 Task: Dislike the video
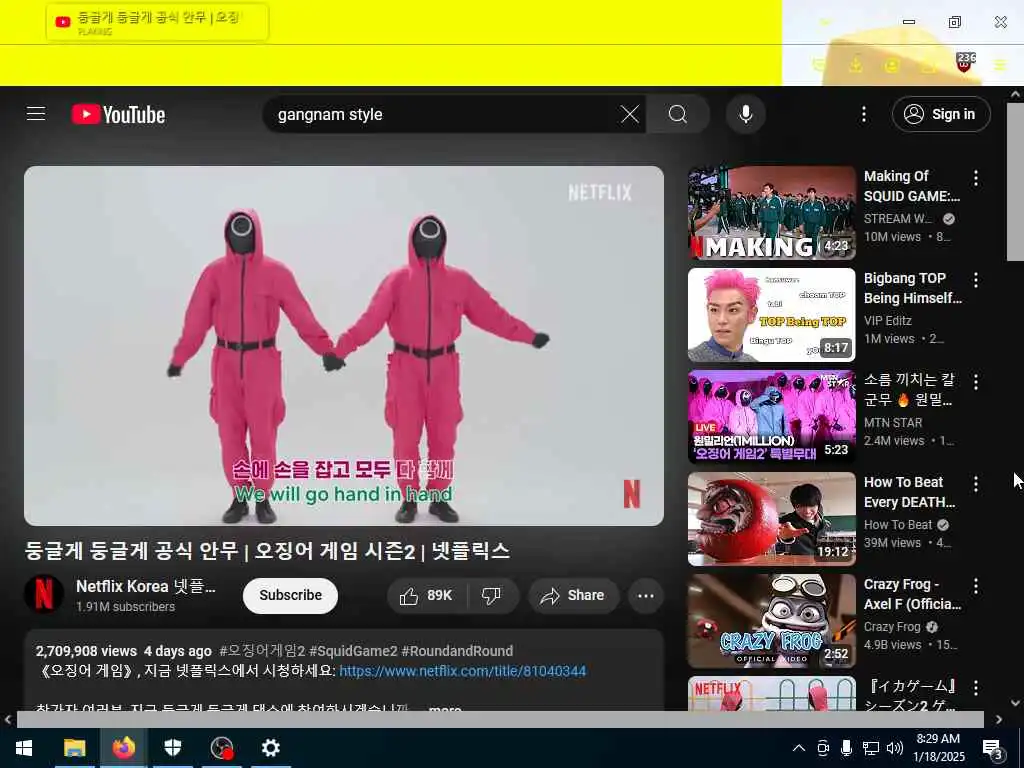pos(492,596)
